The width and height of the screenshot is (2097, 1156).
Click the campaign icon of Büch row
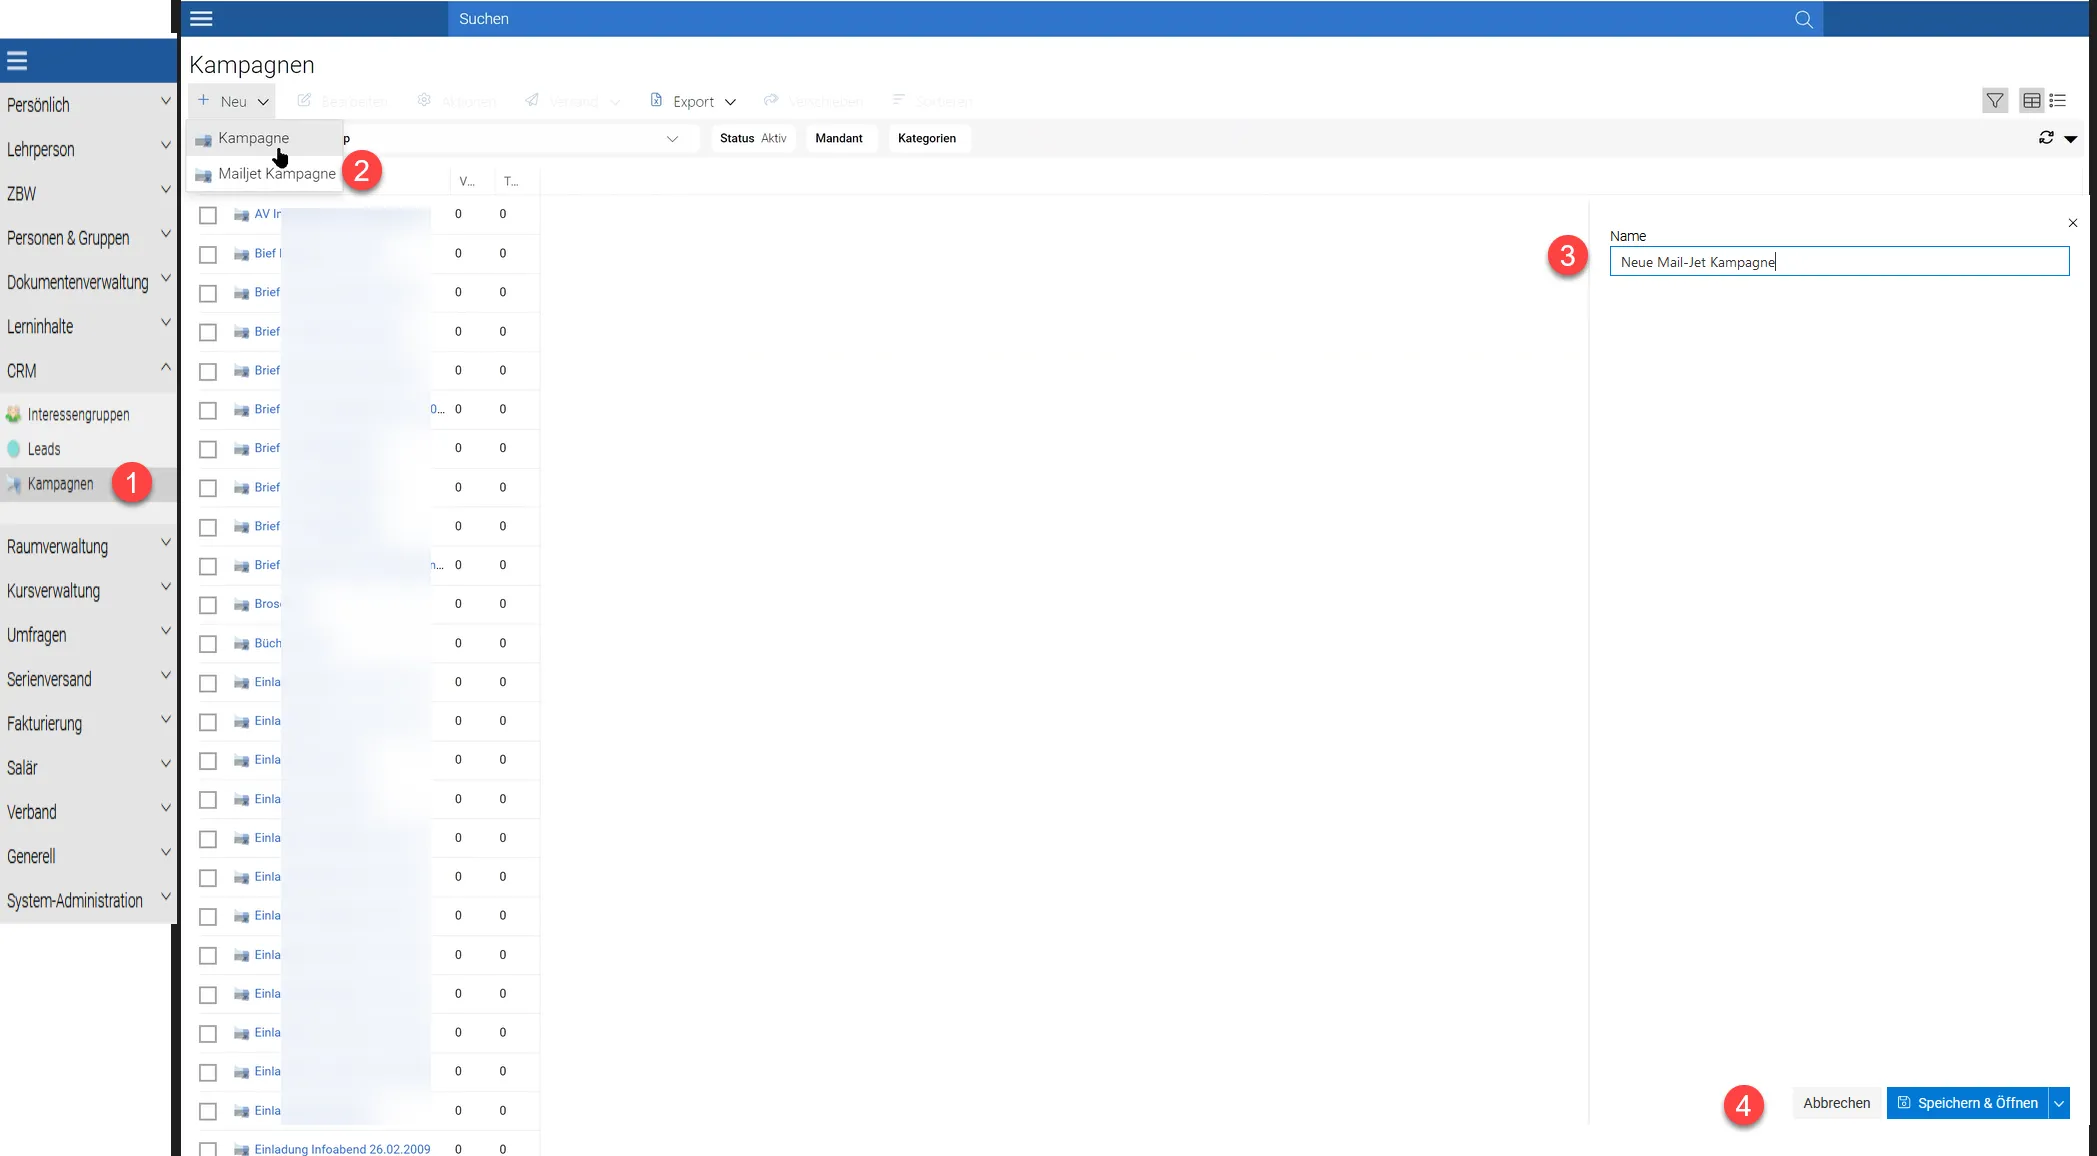coord(241,644)
